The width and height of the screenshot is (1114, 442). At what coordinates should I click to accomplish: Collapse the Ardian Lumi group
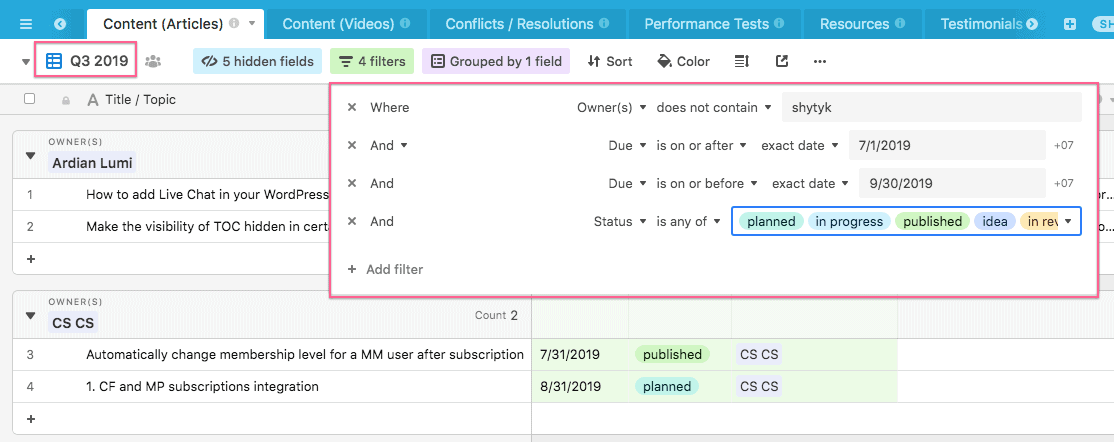(x=30, y=155)
